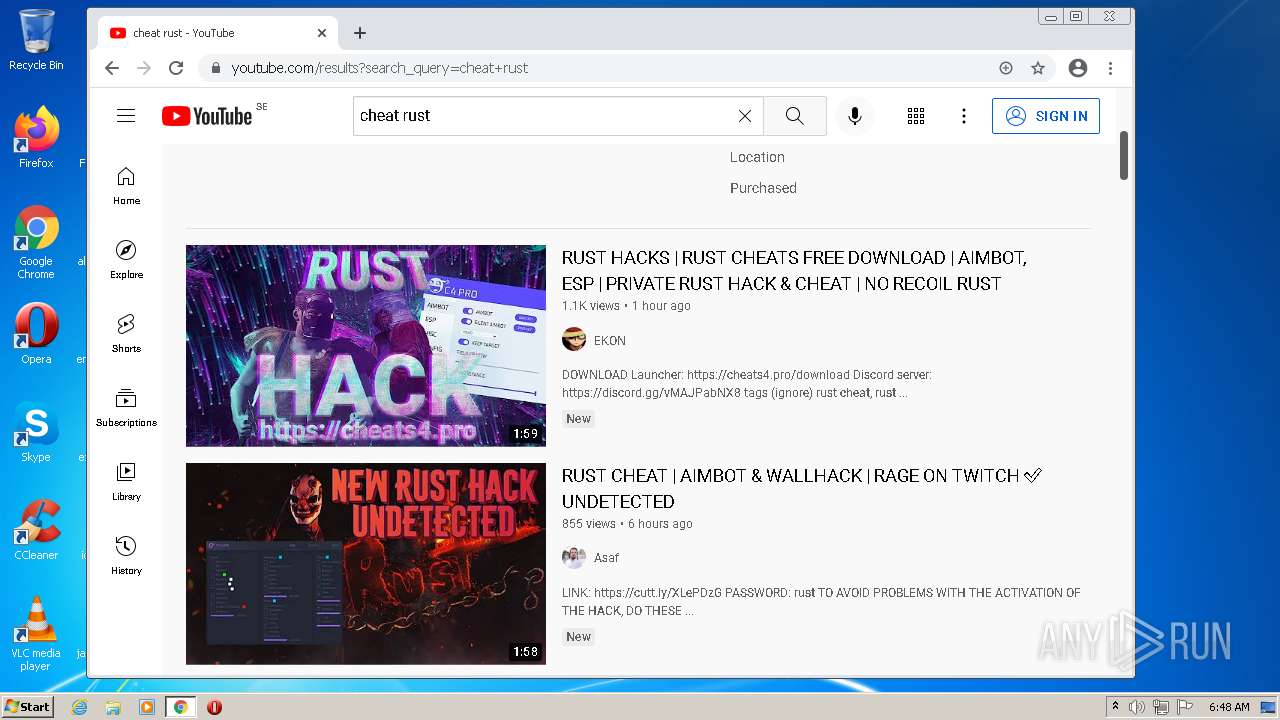1280x720 pixels.
Task: Click the SIGN IN button
Action: [1046, 116]
